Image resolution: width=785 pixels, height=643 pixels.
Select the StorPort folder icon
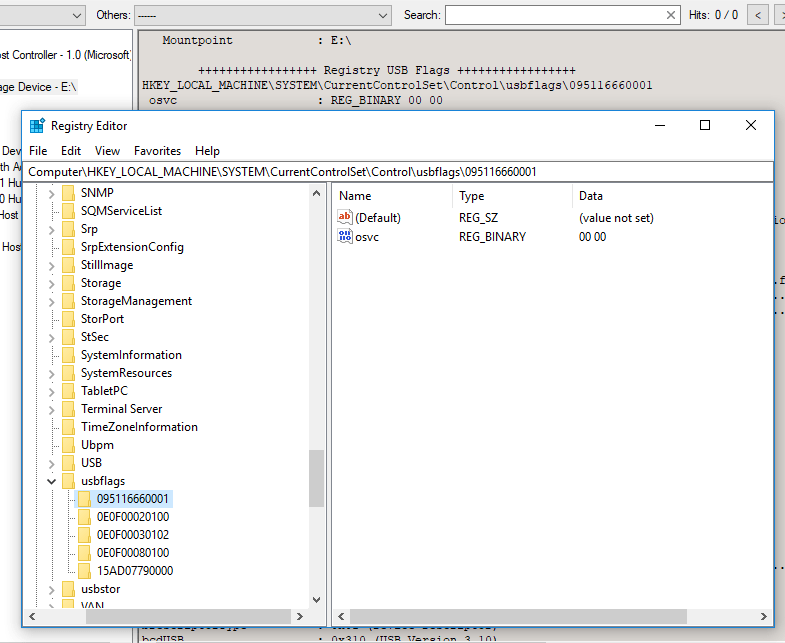coord(69,319)
